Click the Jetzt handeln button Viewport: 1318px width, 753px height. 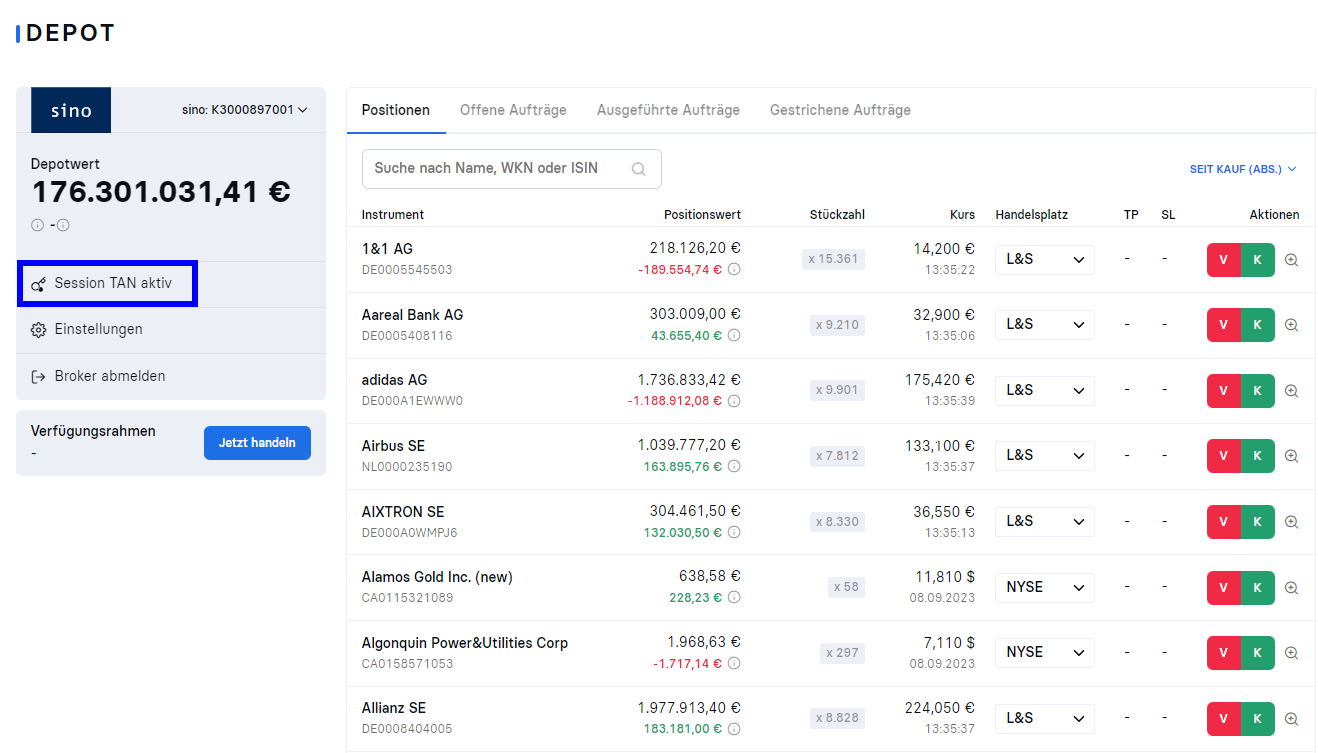pyautogui.click(x=257, y=443)
